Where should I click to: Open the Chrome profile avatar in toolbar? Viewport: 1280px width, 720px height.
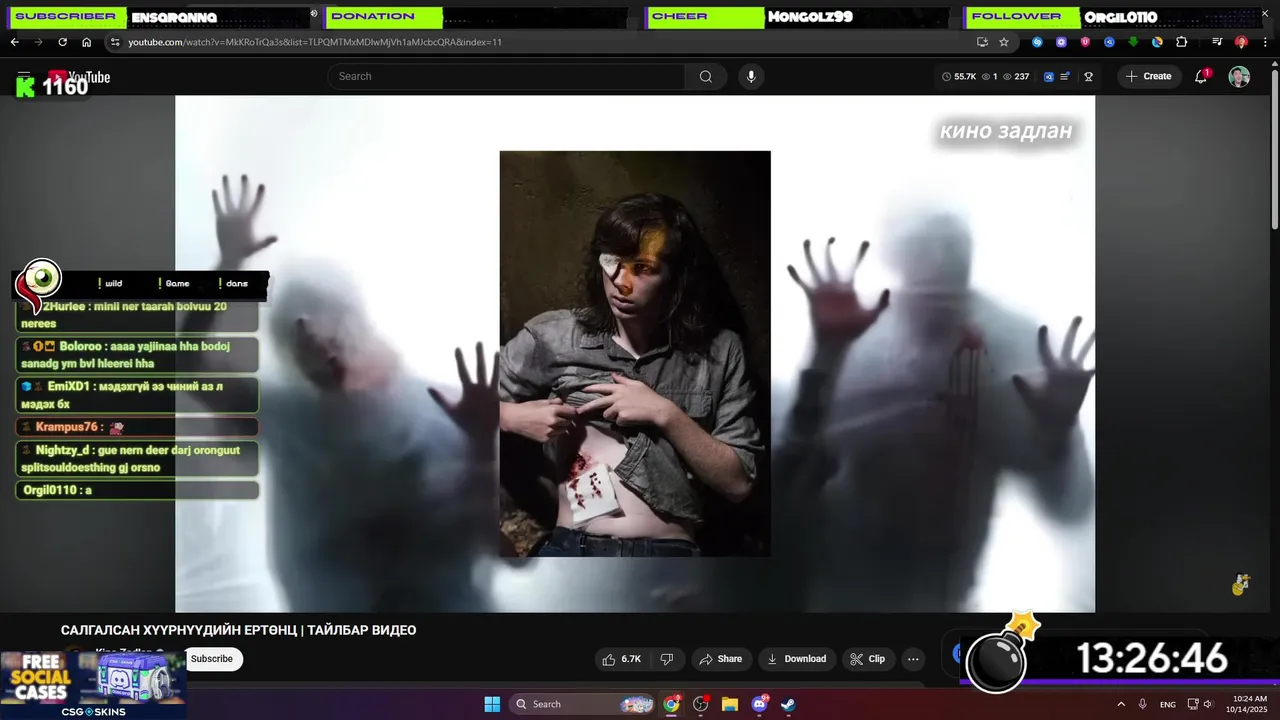point(1241,42)
